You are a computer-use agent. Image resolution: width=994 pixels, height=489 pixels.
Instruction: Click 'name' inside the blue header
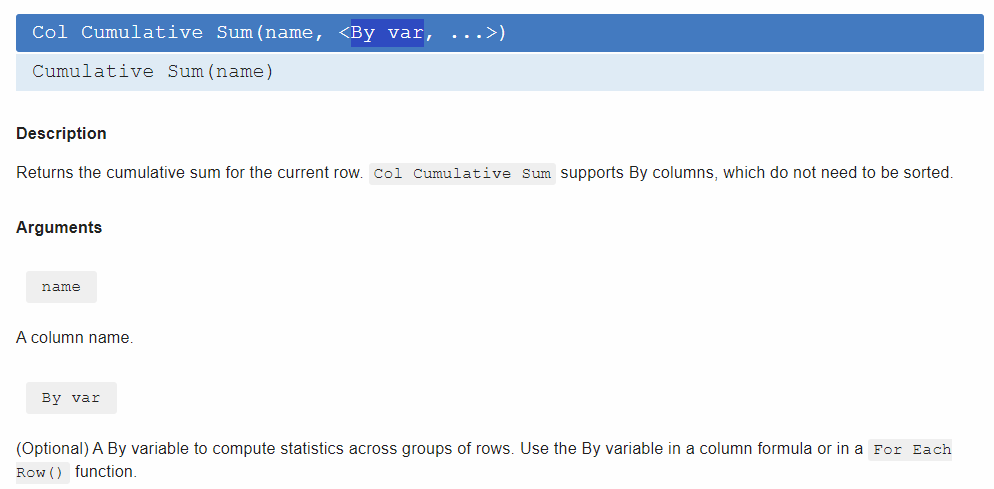pyautogui.click(x=288, y=33)
